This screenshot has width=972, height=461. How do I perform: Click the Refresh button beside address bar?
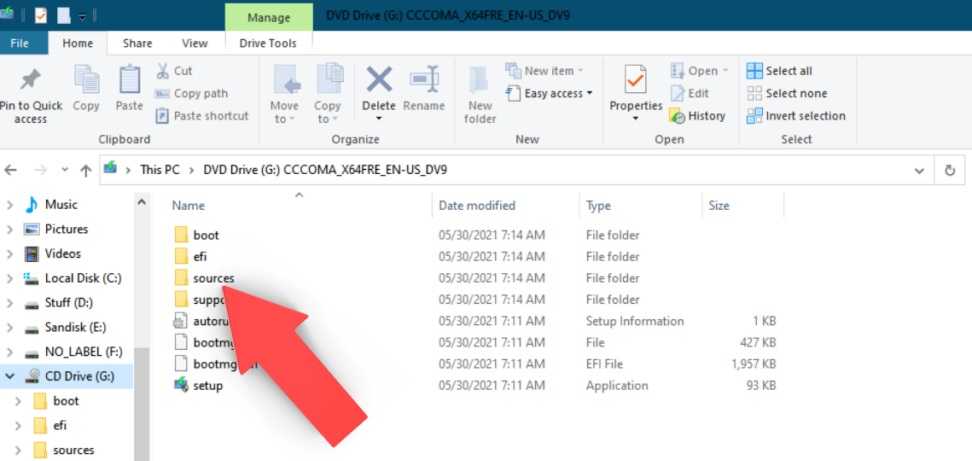(950, 170)
